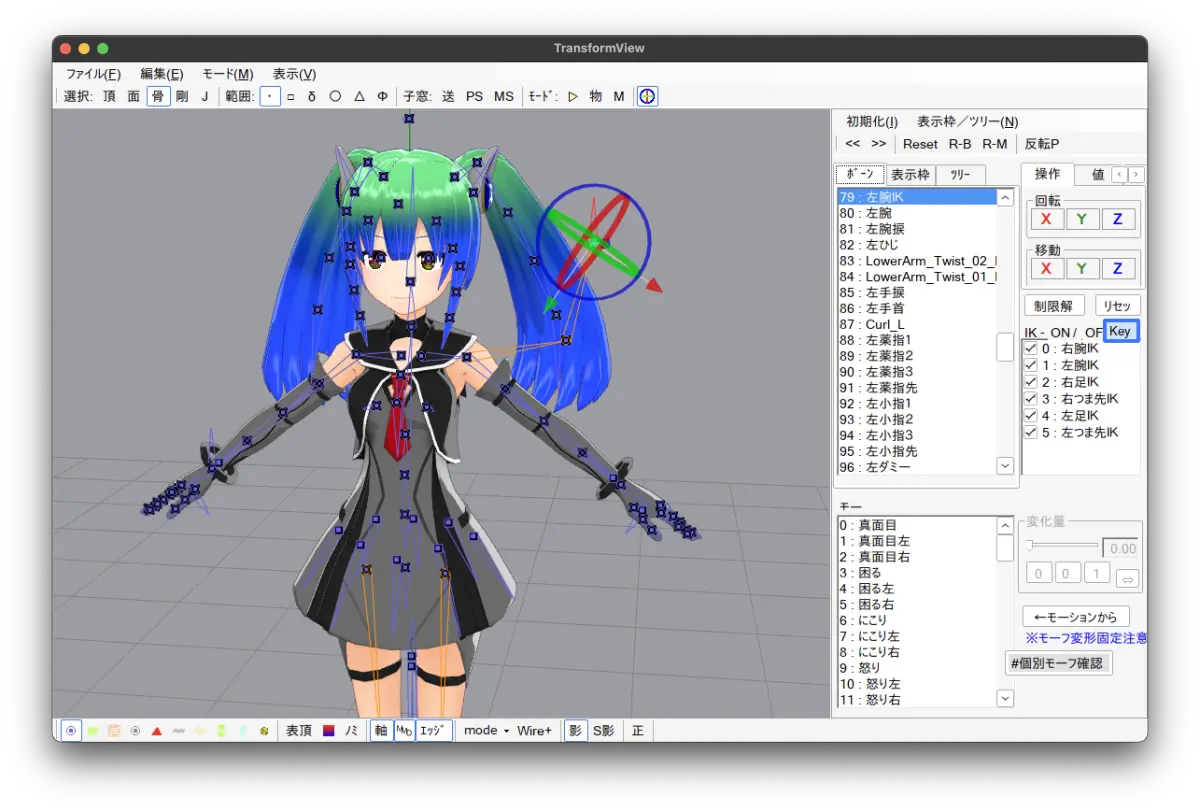1200x811 pixels.
Task: Click the tab strip left scroll arrow
Action: click(1120, 175)
